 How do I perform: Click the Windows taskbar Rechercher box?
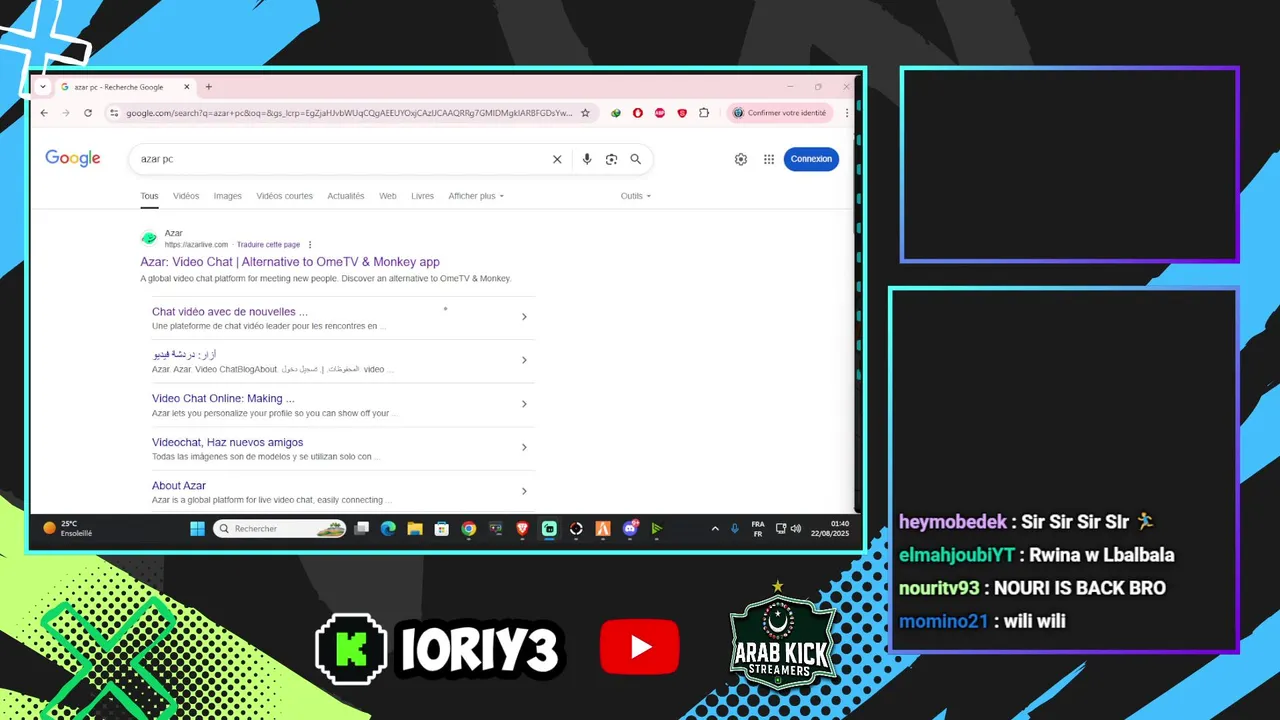280,528
